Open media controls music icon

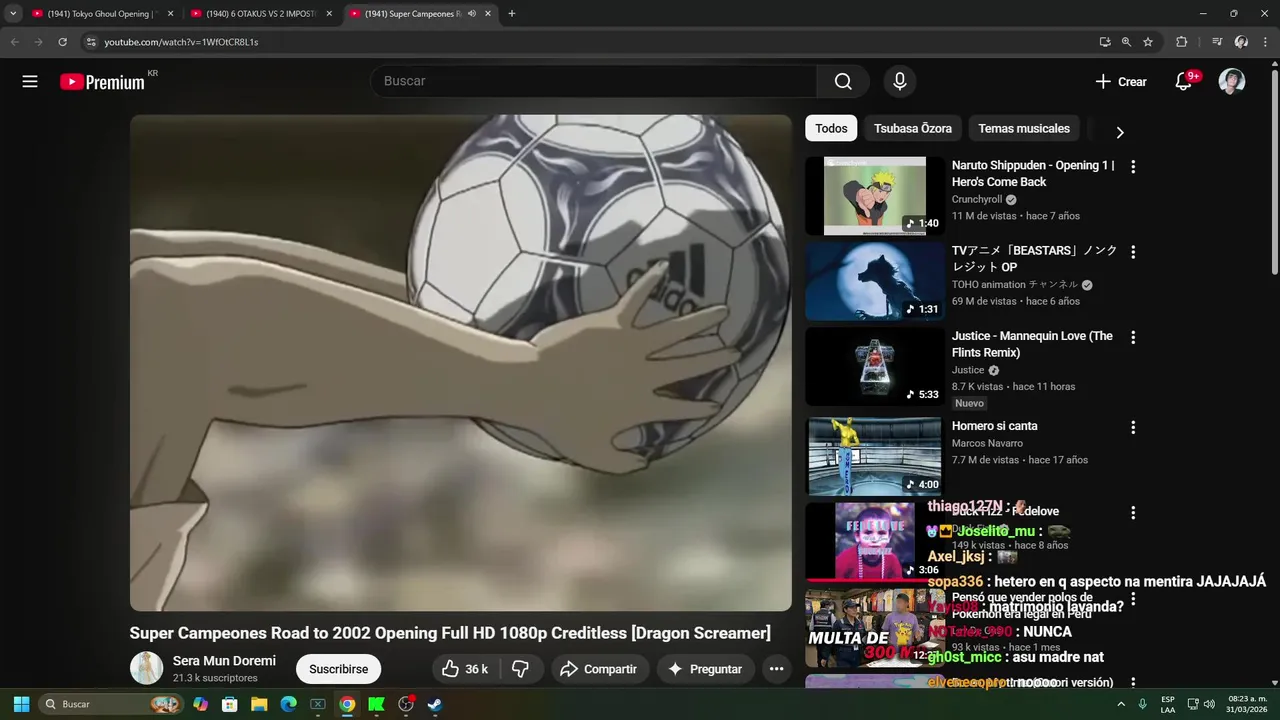click(1217, 42)
